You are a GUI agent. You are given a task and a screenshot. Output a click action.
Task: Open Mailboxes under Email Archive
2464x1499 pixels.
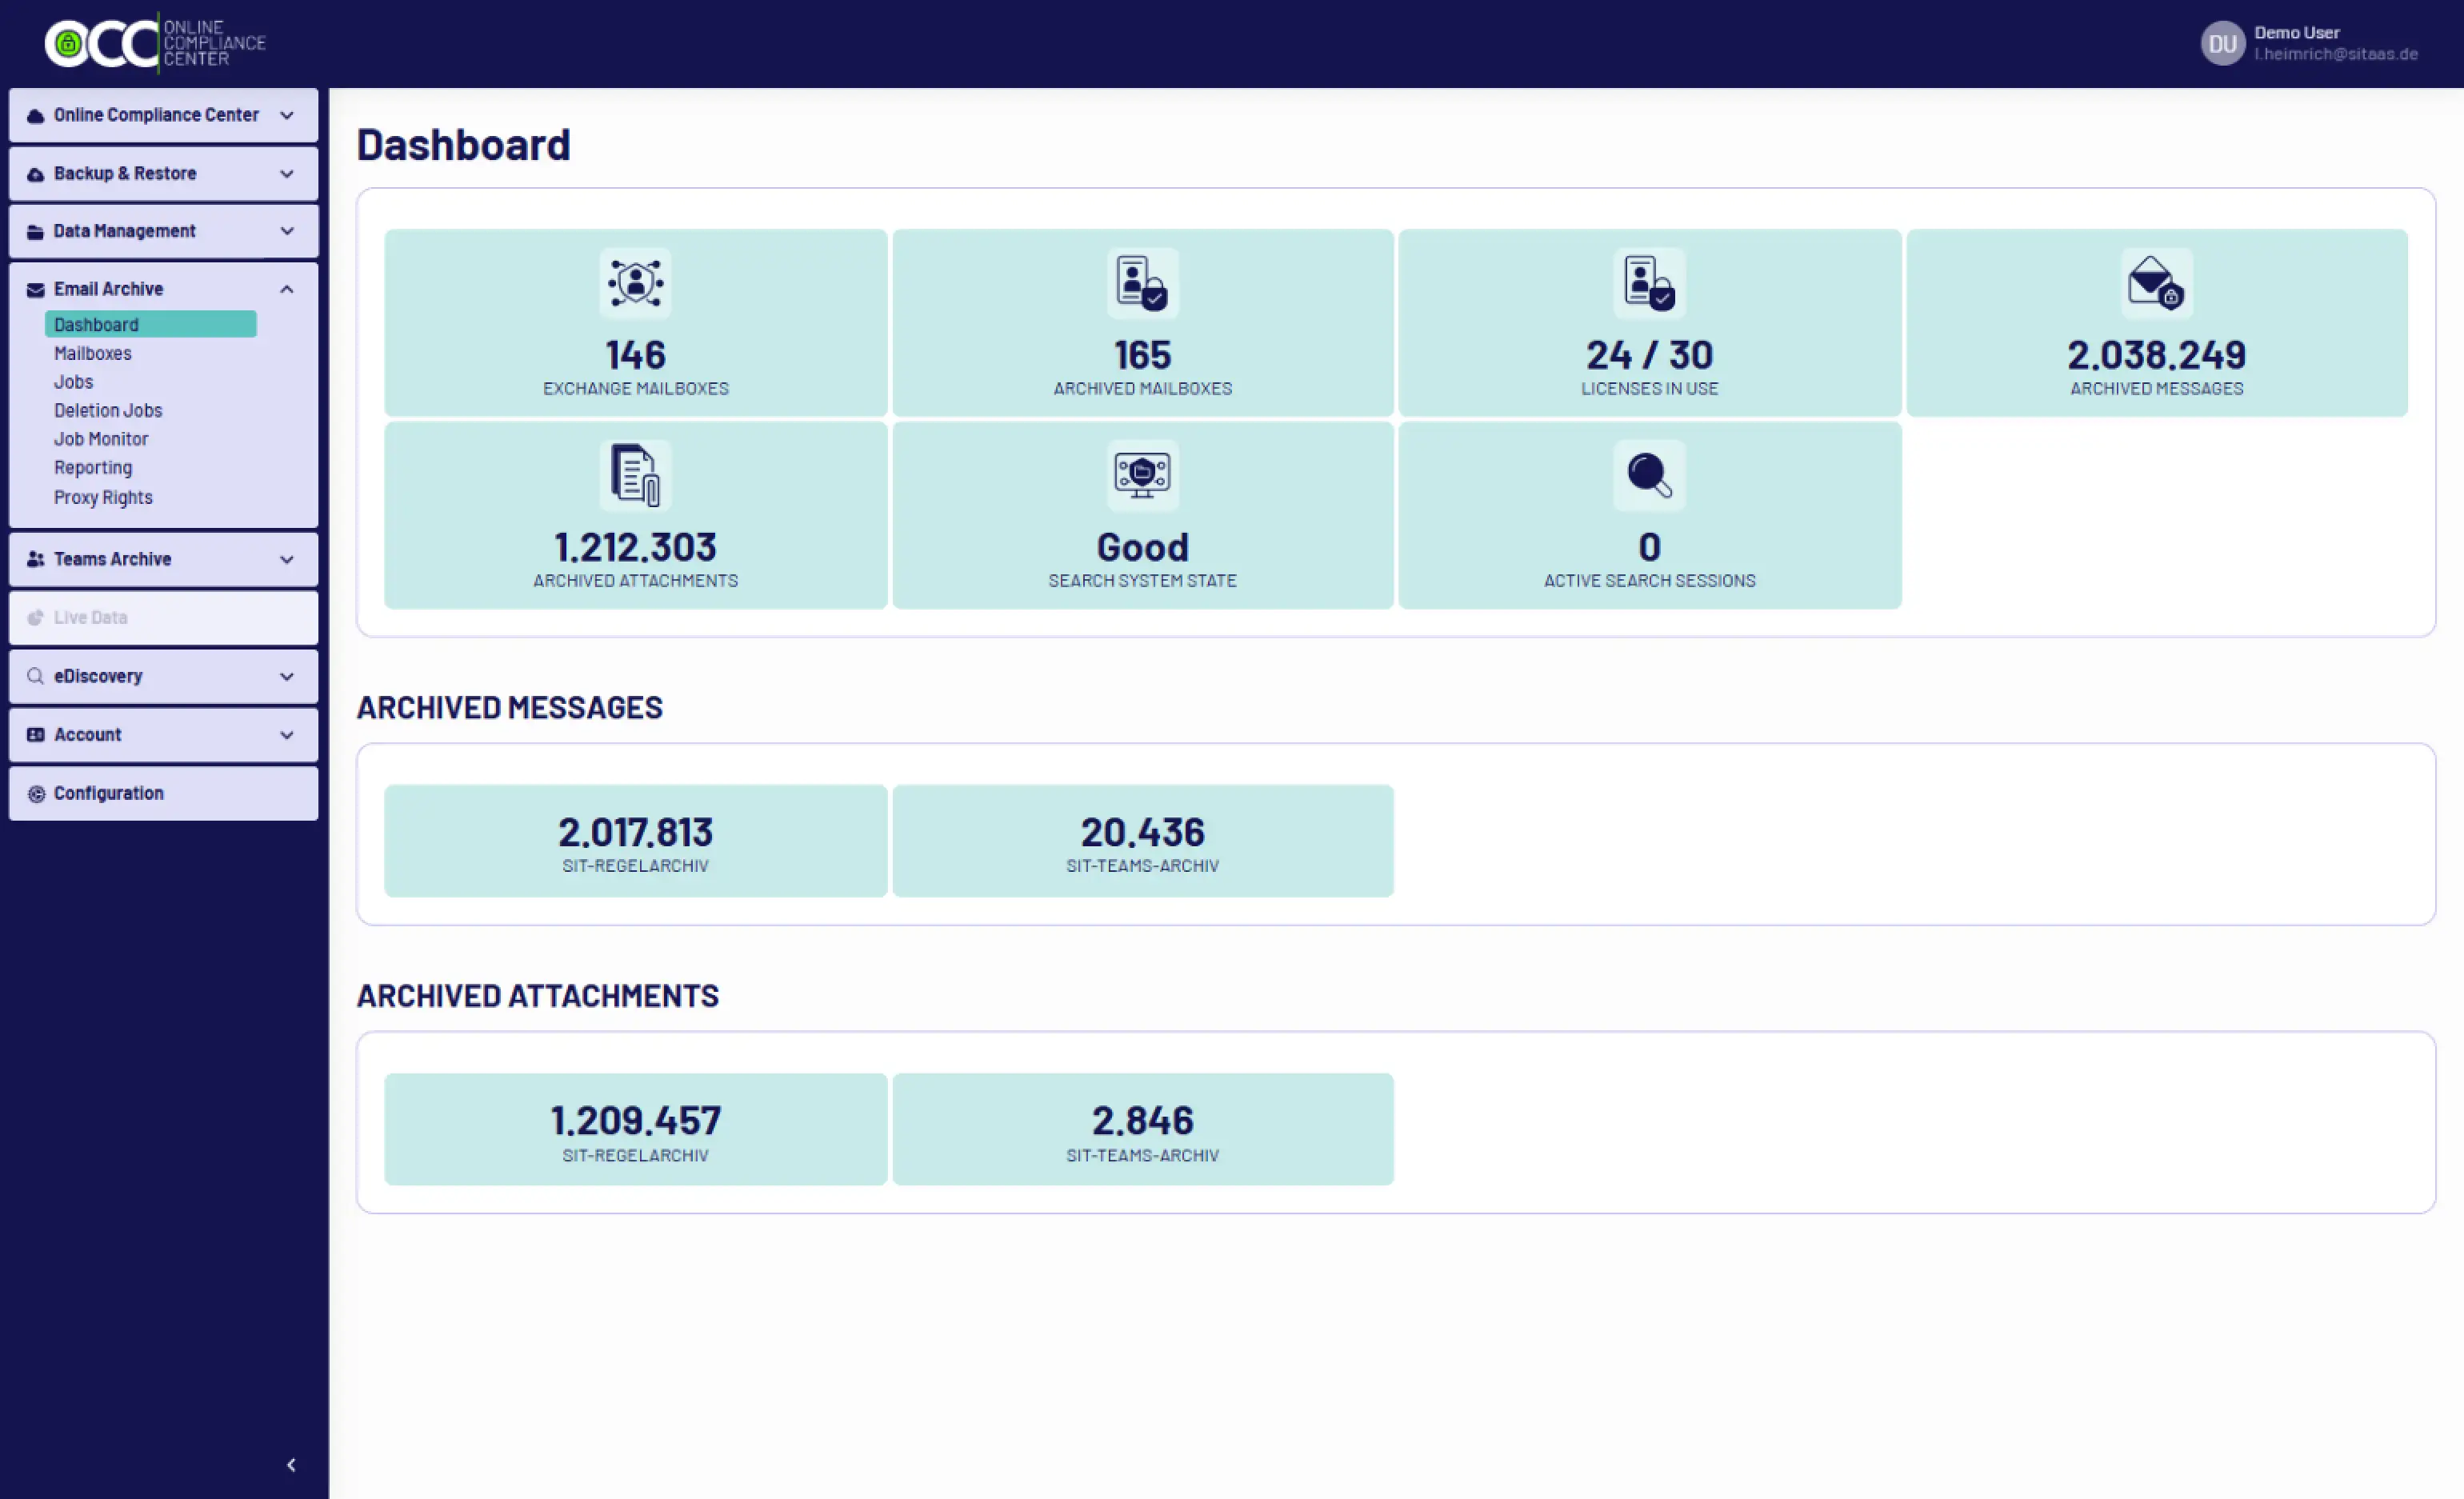pyautogui.click(x=93, y=353)
